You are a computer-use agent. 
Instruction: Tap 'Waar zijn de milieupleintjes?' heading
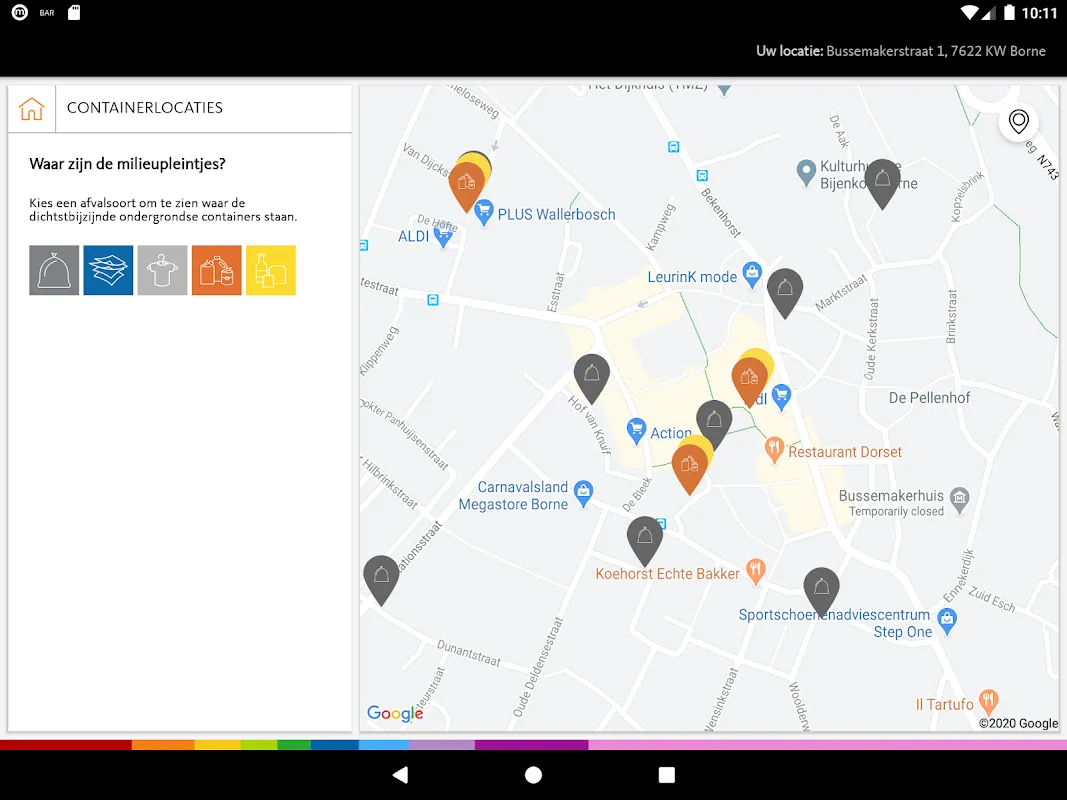[127, 164]
